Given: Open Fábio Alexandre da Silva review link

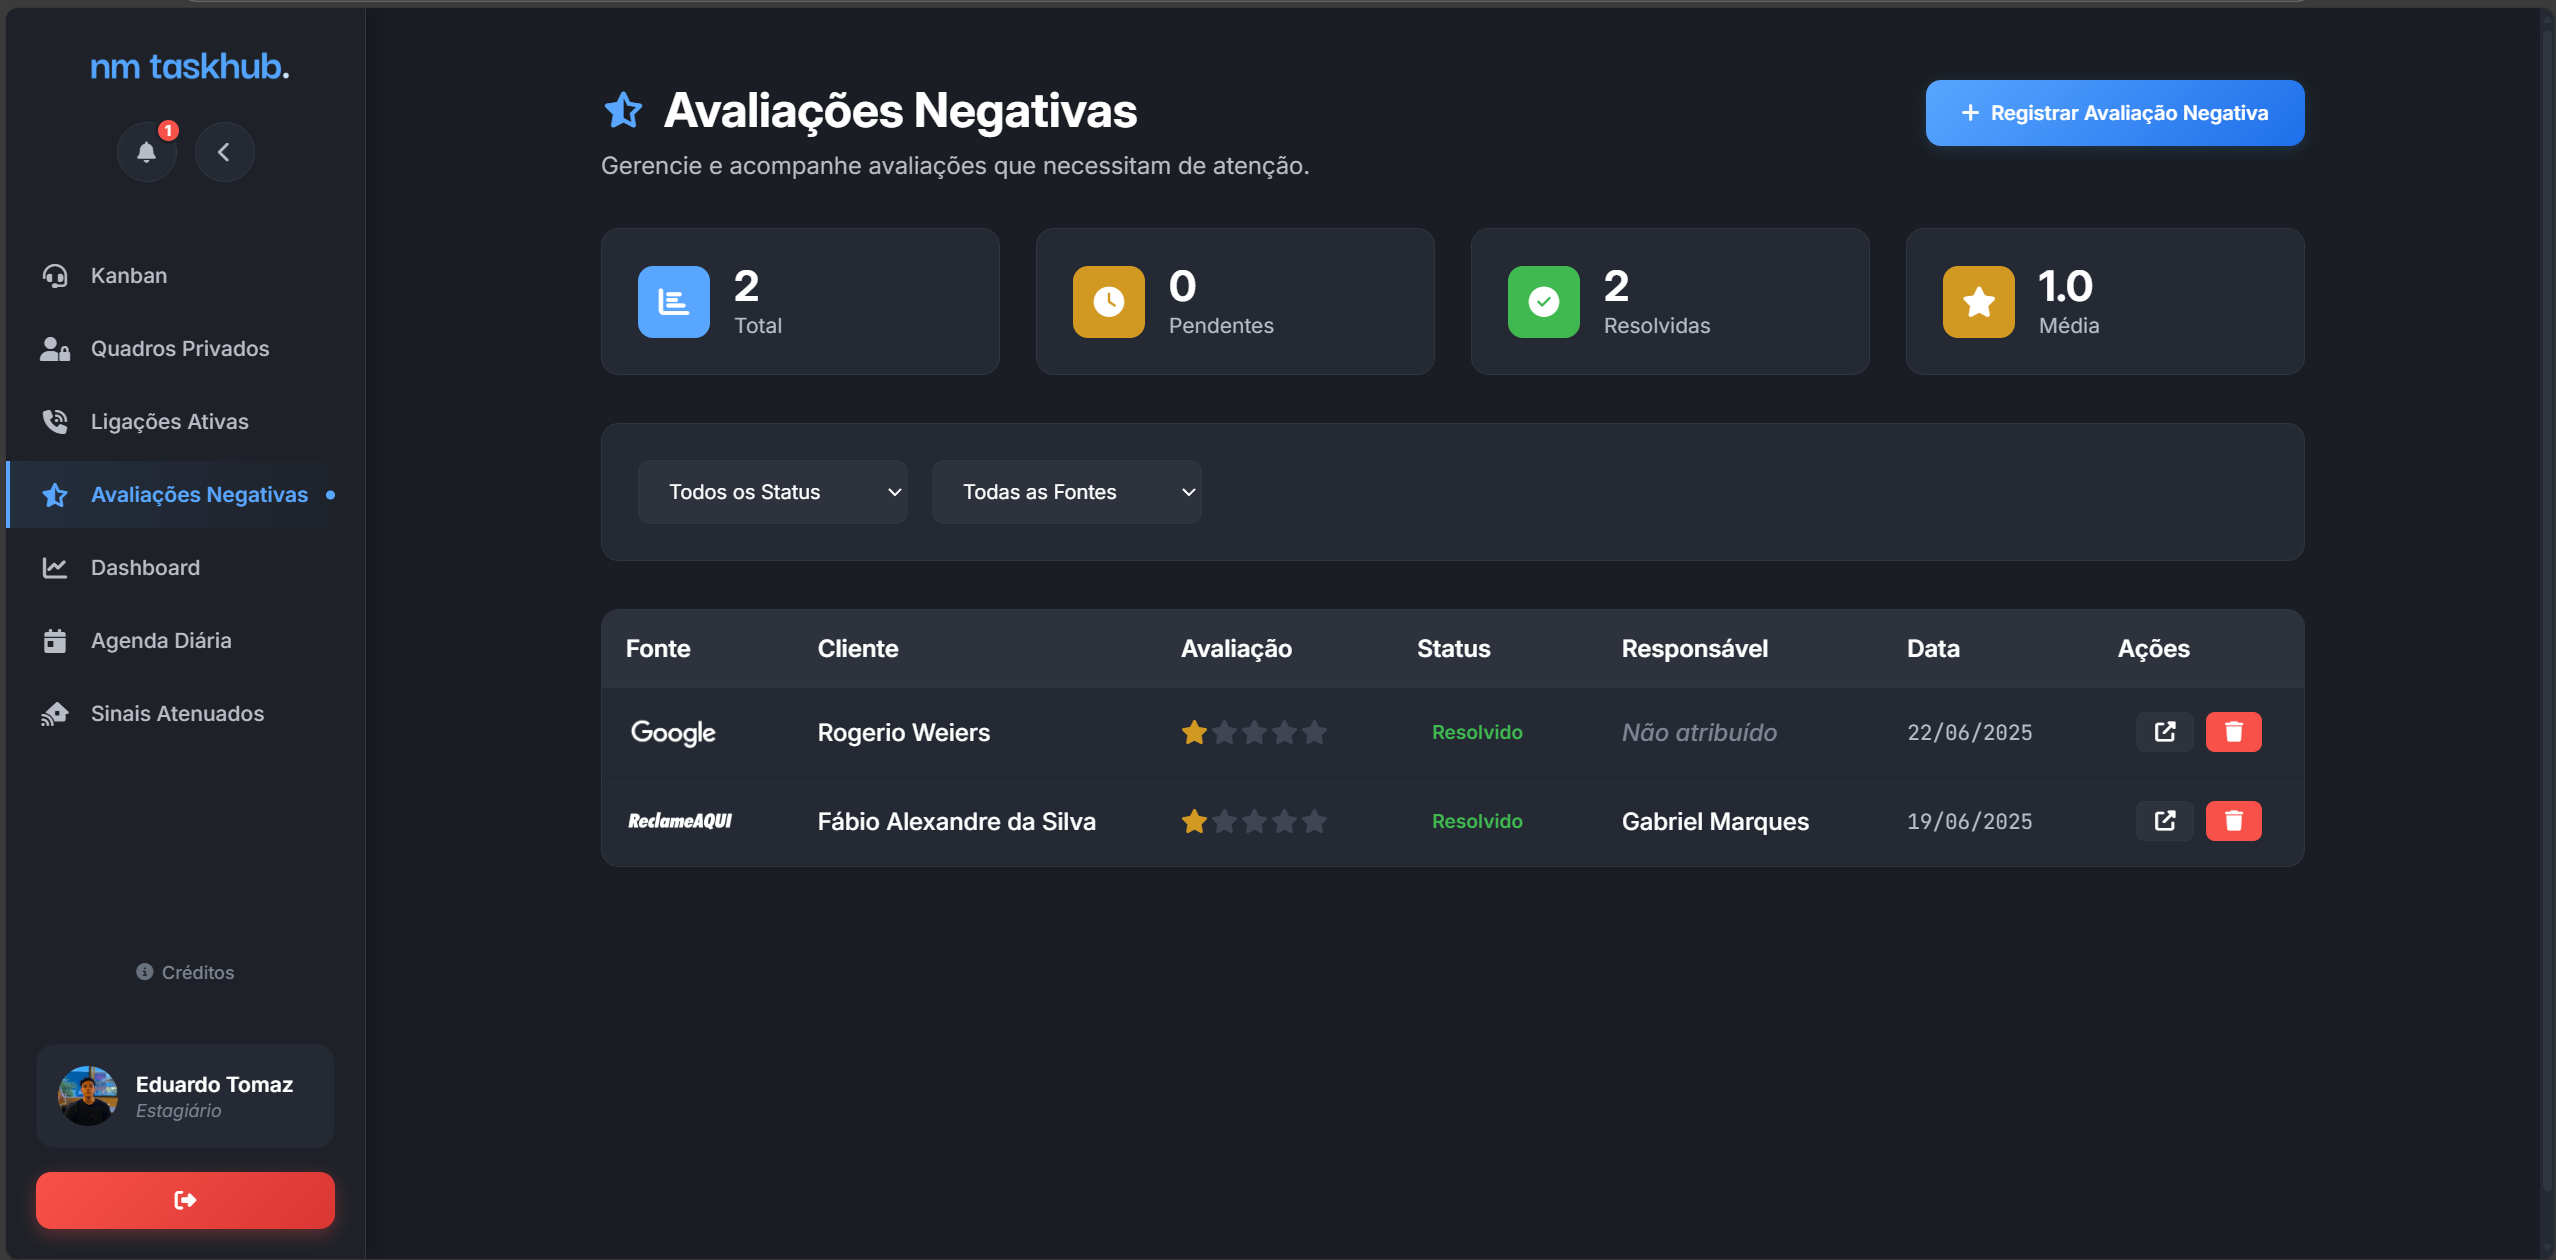Looking at the screenshot, I should pos(2164,821).
